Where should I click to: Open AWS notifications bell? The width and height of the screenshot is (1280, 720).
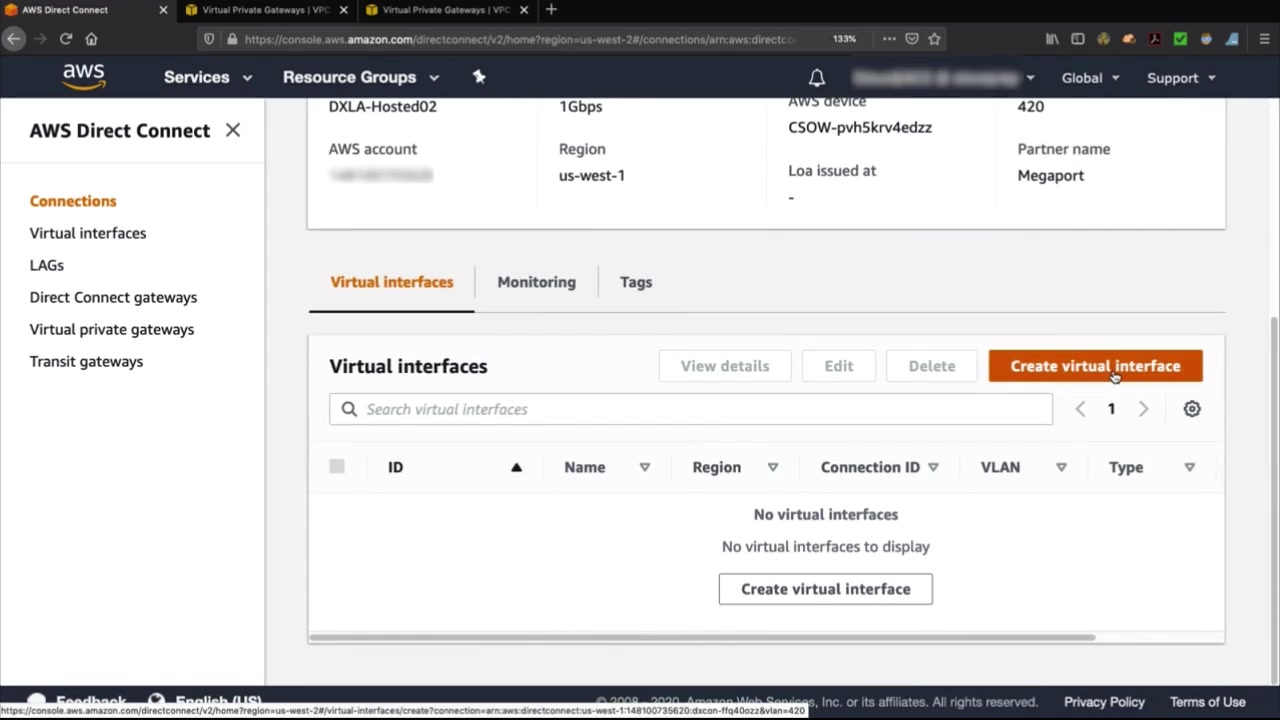[x=817, y=78]
